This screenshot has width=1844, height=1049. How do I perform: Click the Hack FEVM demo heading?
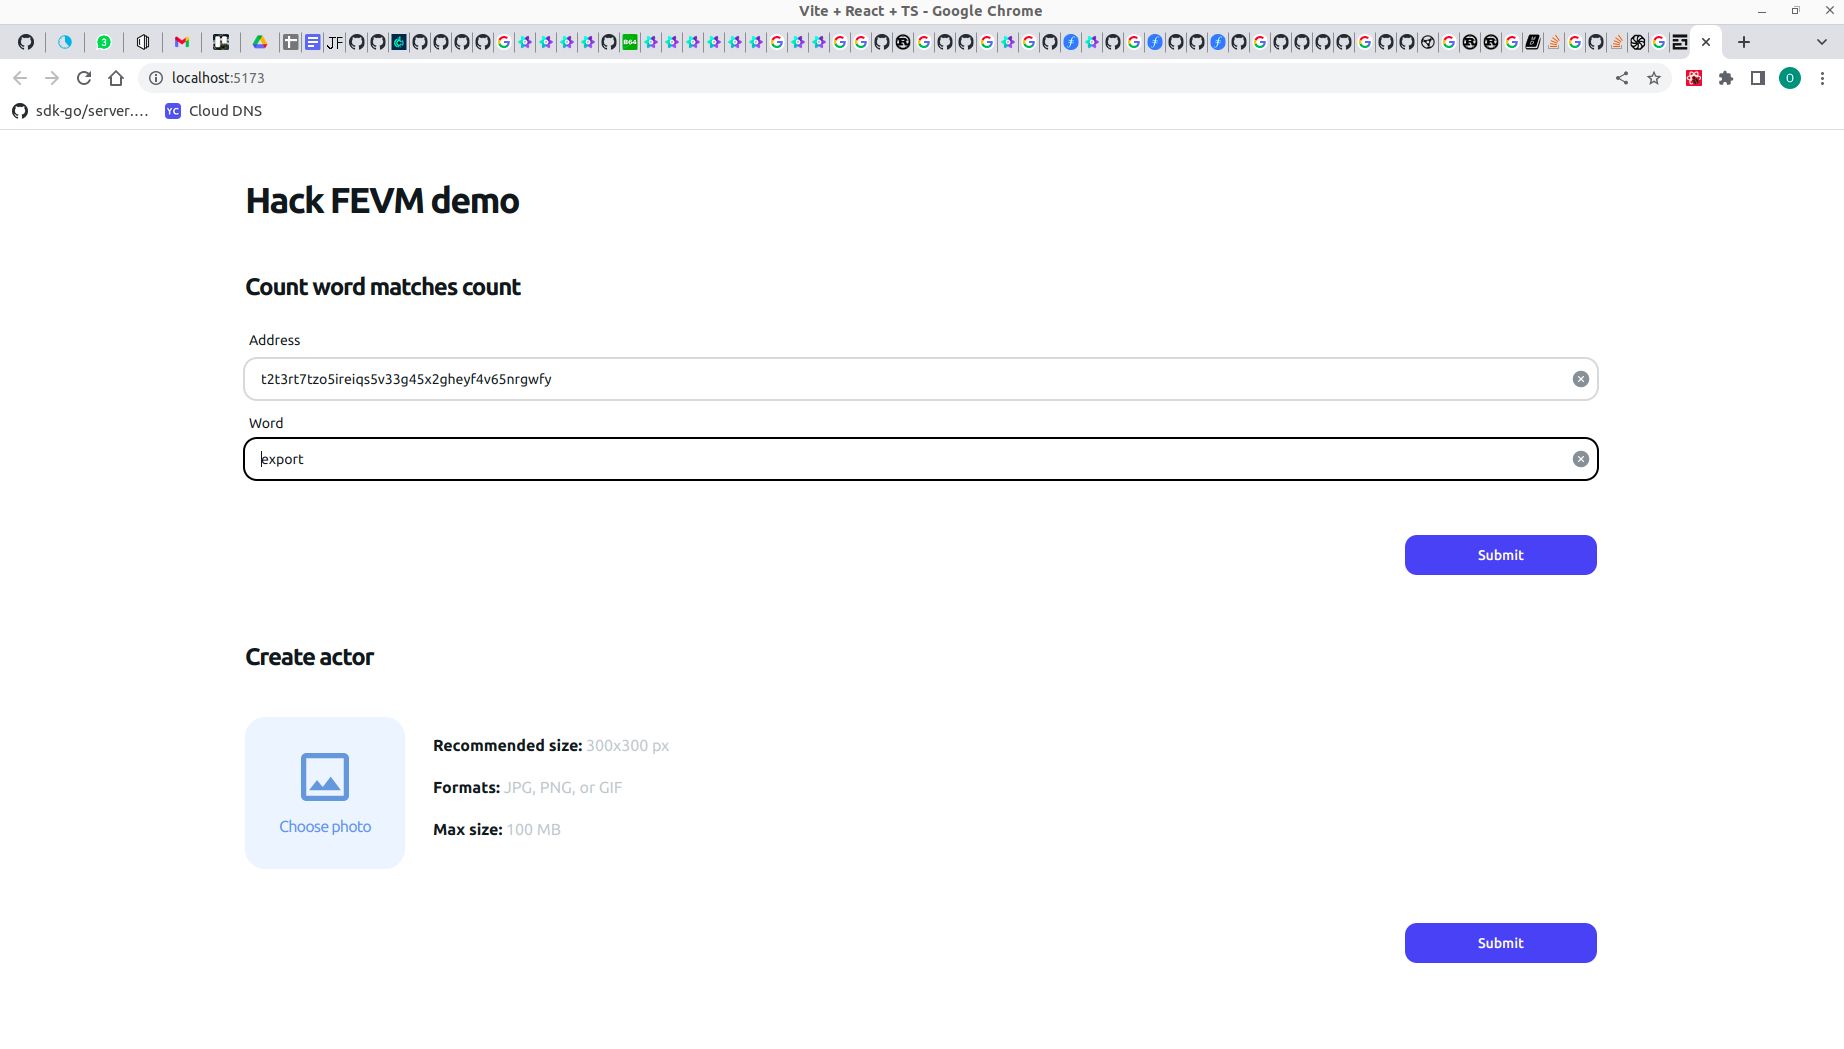(382, 201)
